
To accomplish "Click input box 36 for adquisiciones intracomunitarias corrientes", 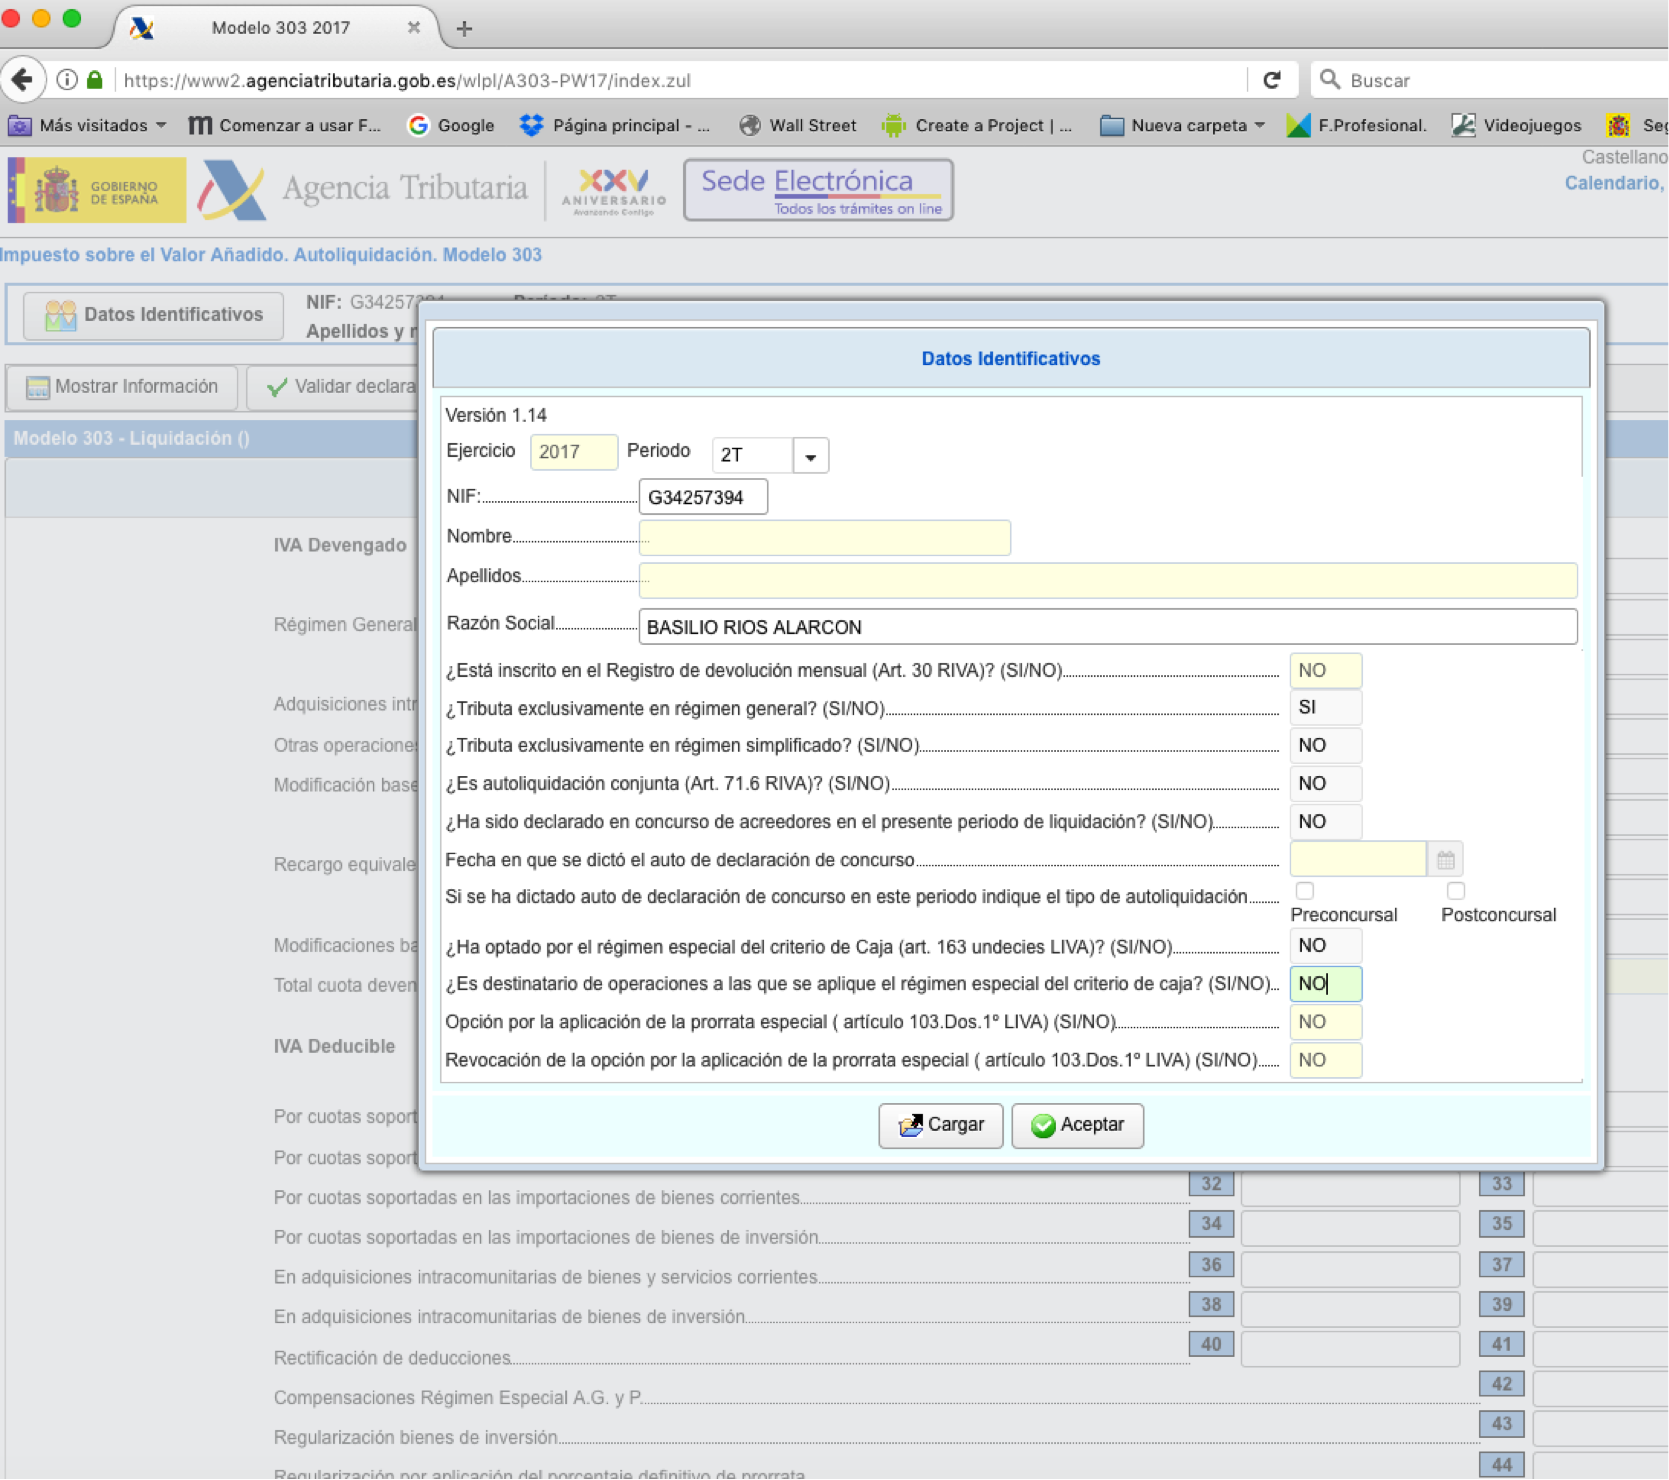I will pos(1349,1268).
